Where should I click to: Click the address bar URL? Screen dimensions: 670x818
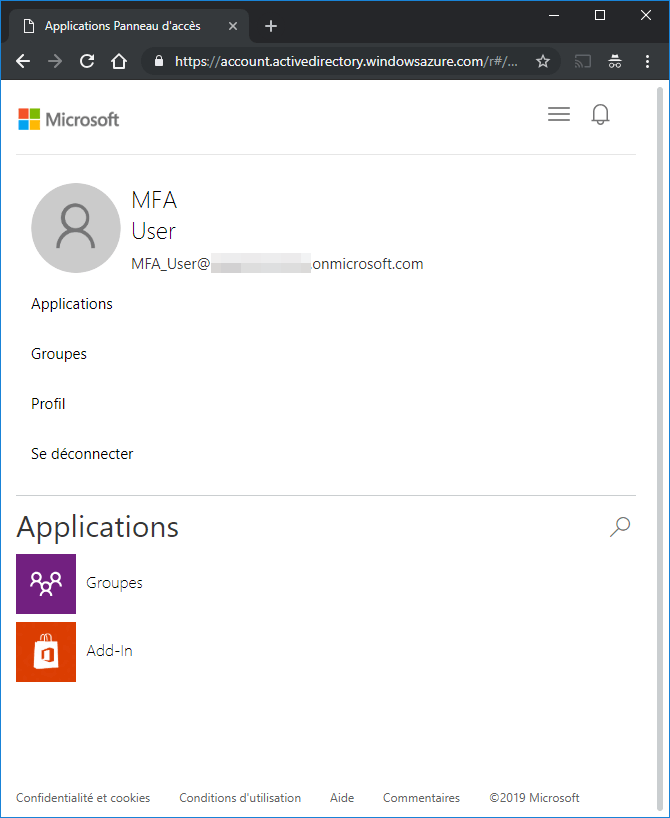point(346,62)
